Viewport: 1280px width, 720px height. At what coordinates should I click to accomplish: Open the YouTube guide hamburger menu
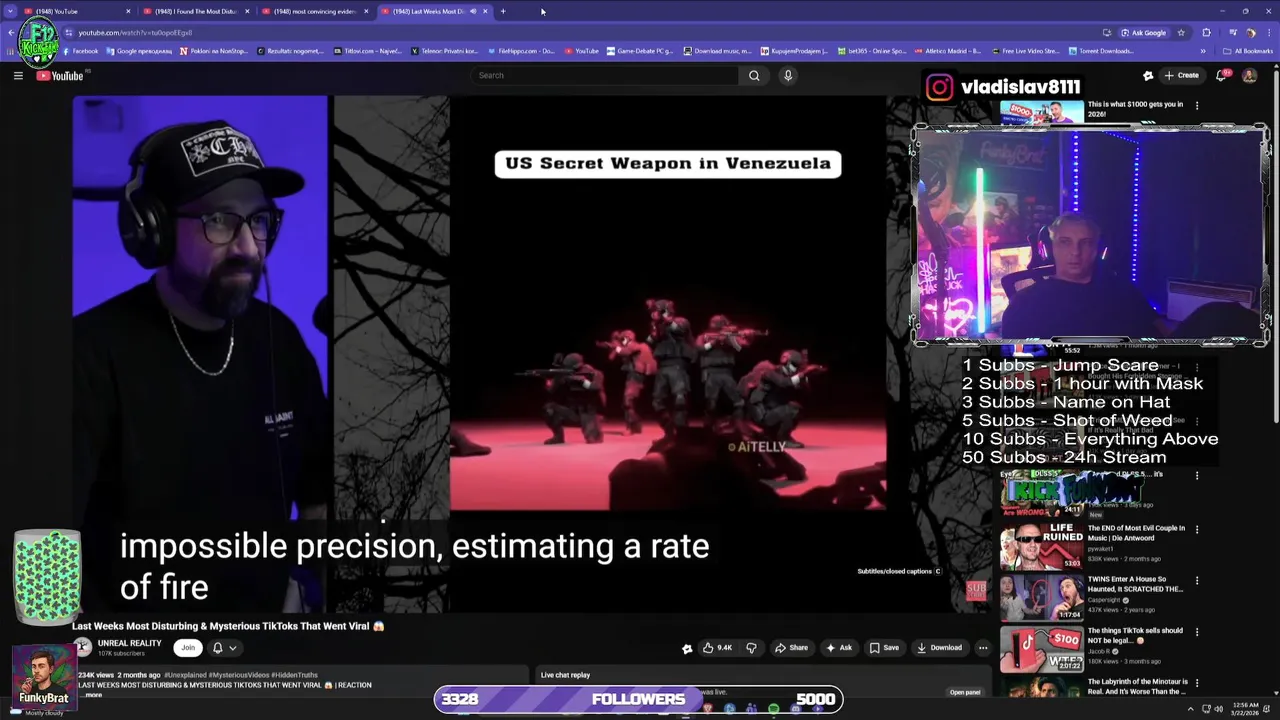tap(18, 75)
